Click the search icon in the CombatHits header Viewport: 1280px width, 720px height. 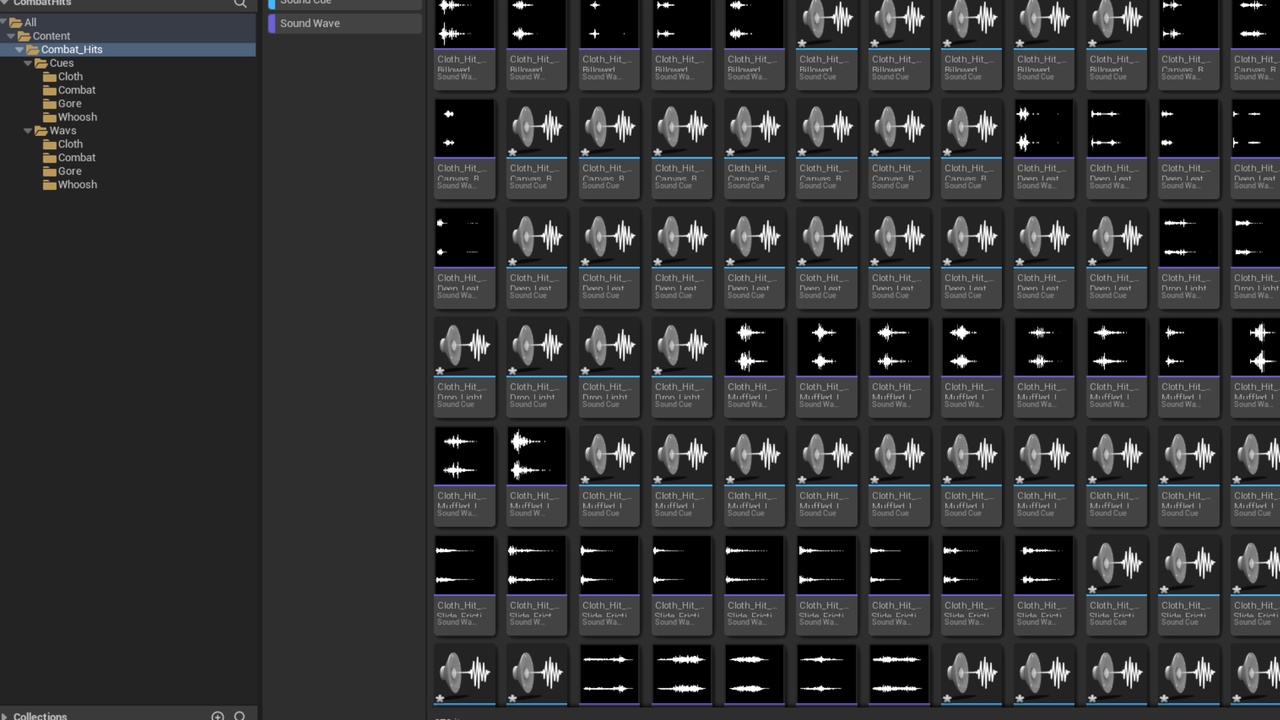point(240,4)
